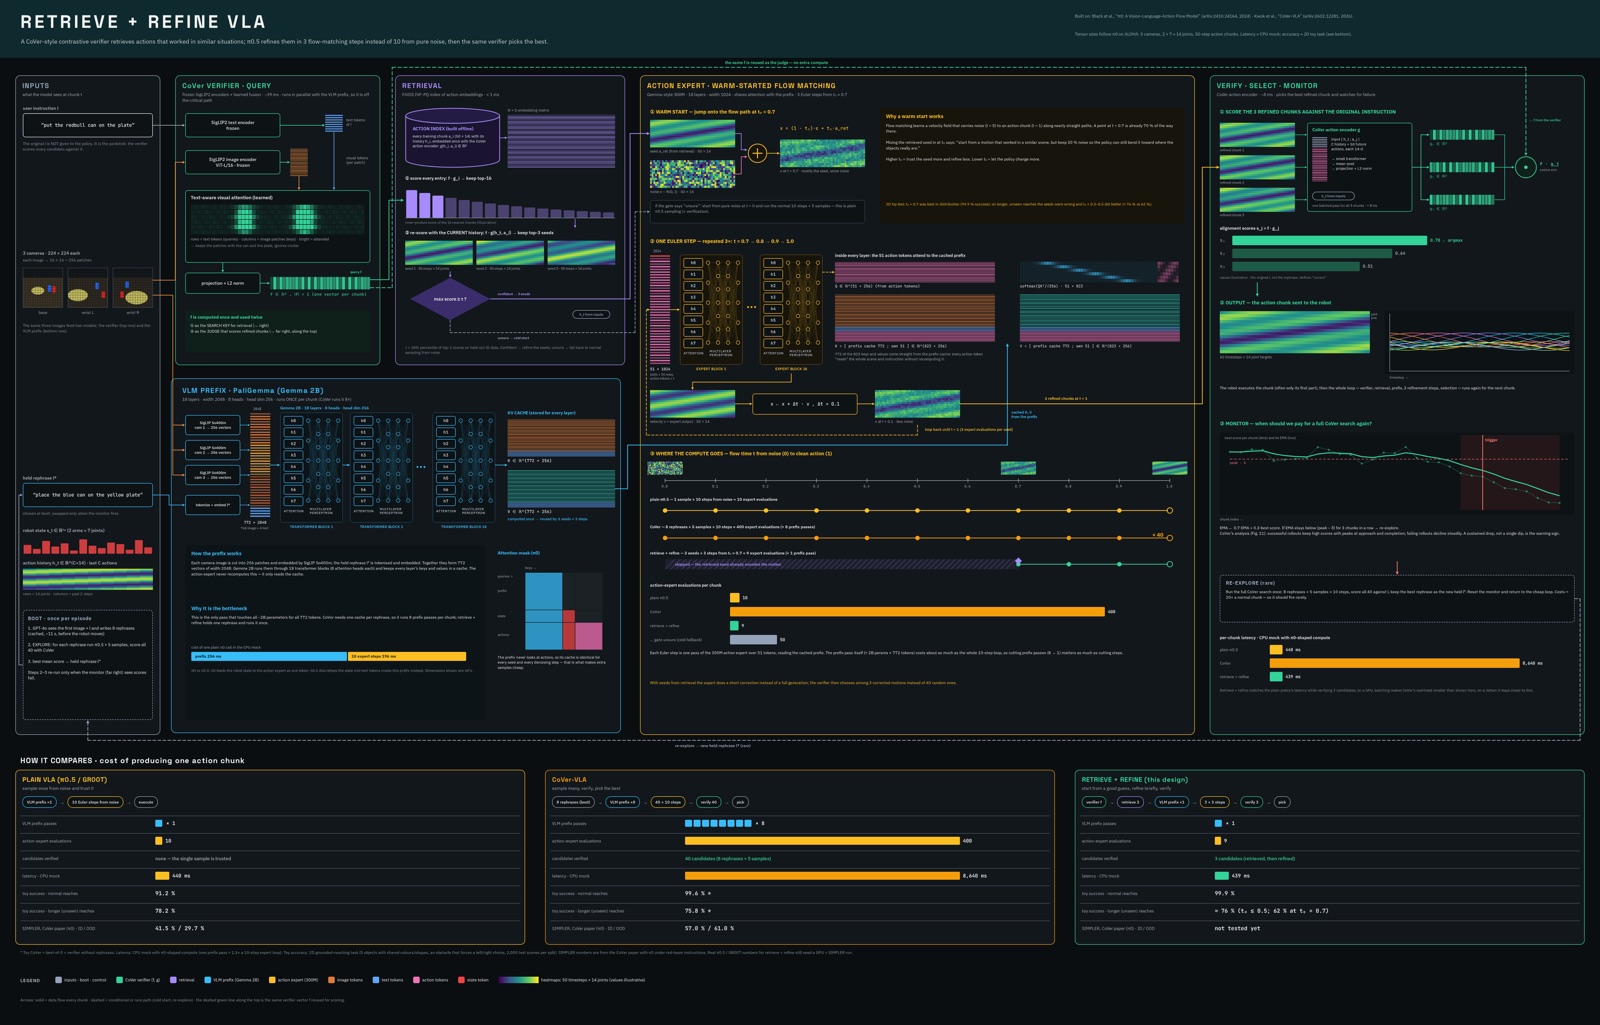Click the noise heatmap in Warm Start
Image resolution: width=1600 pixels, height=1025 pixels.
point(692,174)
